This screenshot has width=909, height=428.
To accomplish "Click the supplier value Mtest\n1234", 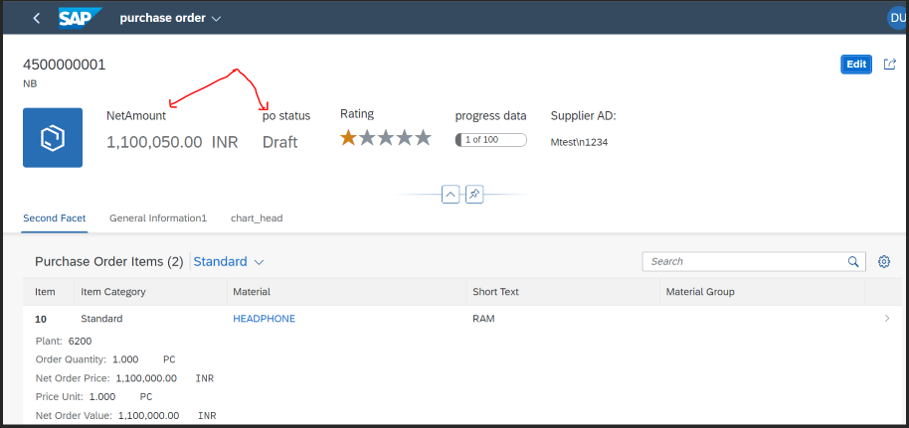I will pos(579,142).
